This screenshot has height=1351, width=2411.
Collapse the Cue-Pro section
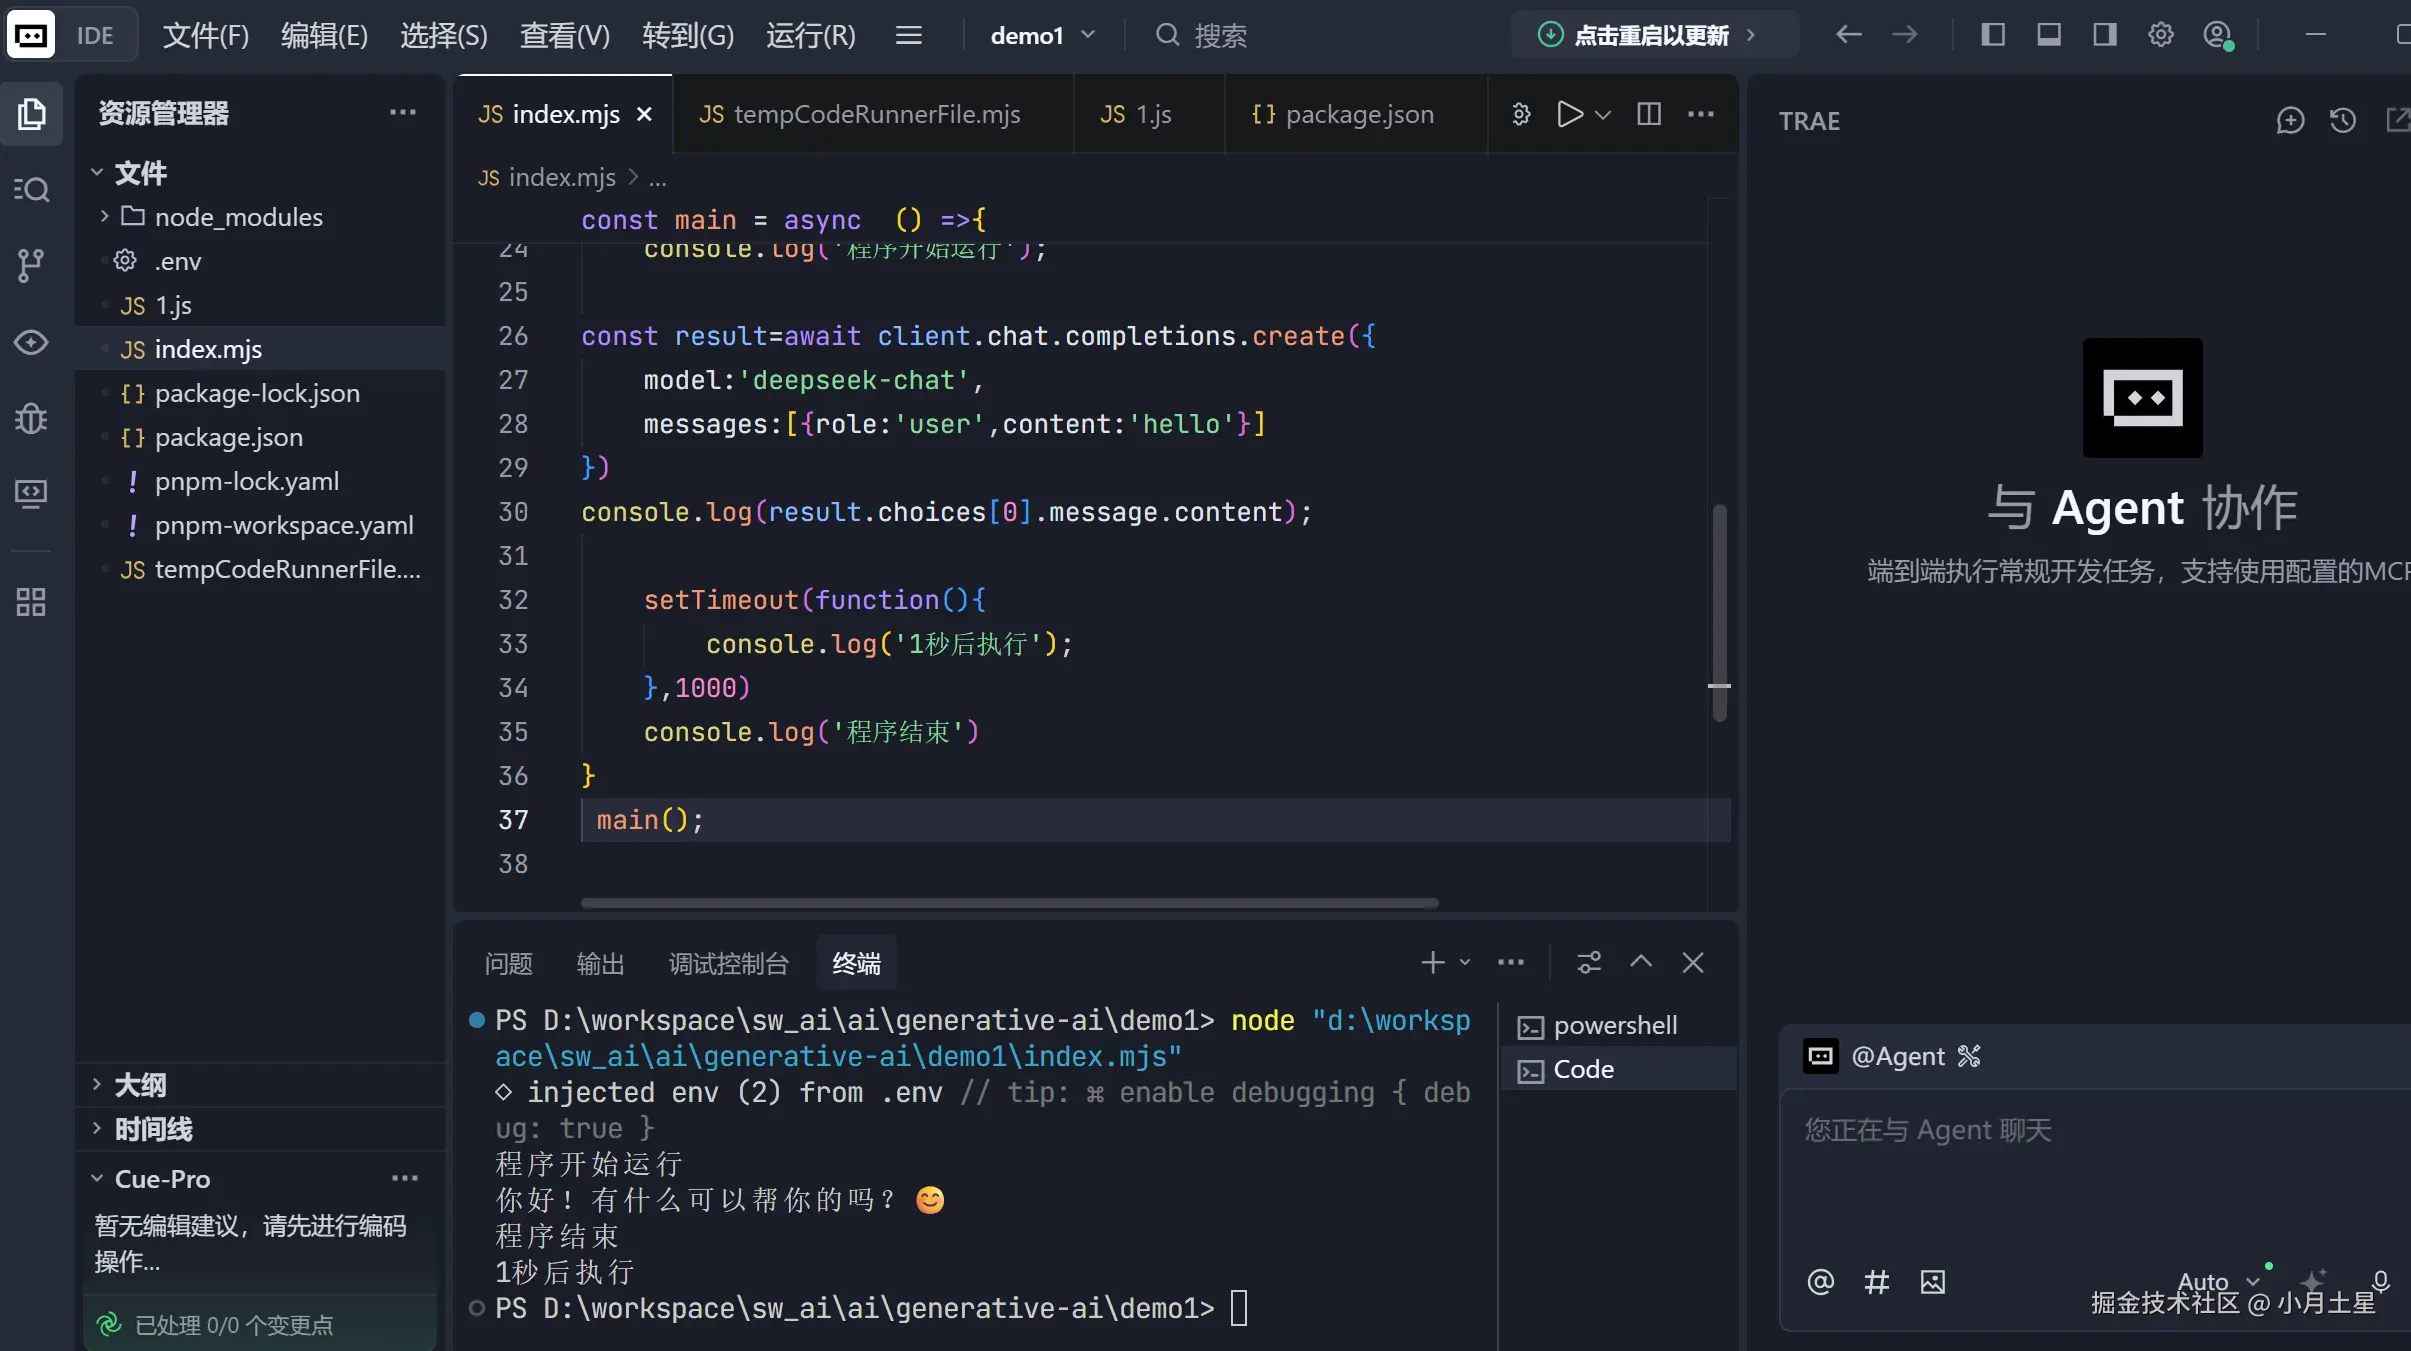click(97, 1178)
